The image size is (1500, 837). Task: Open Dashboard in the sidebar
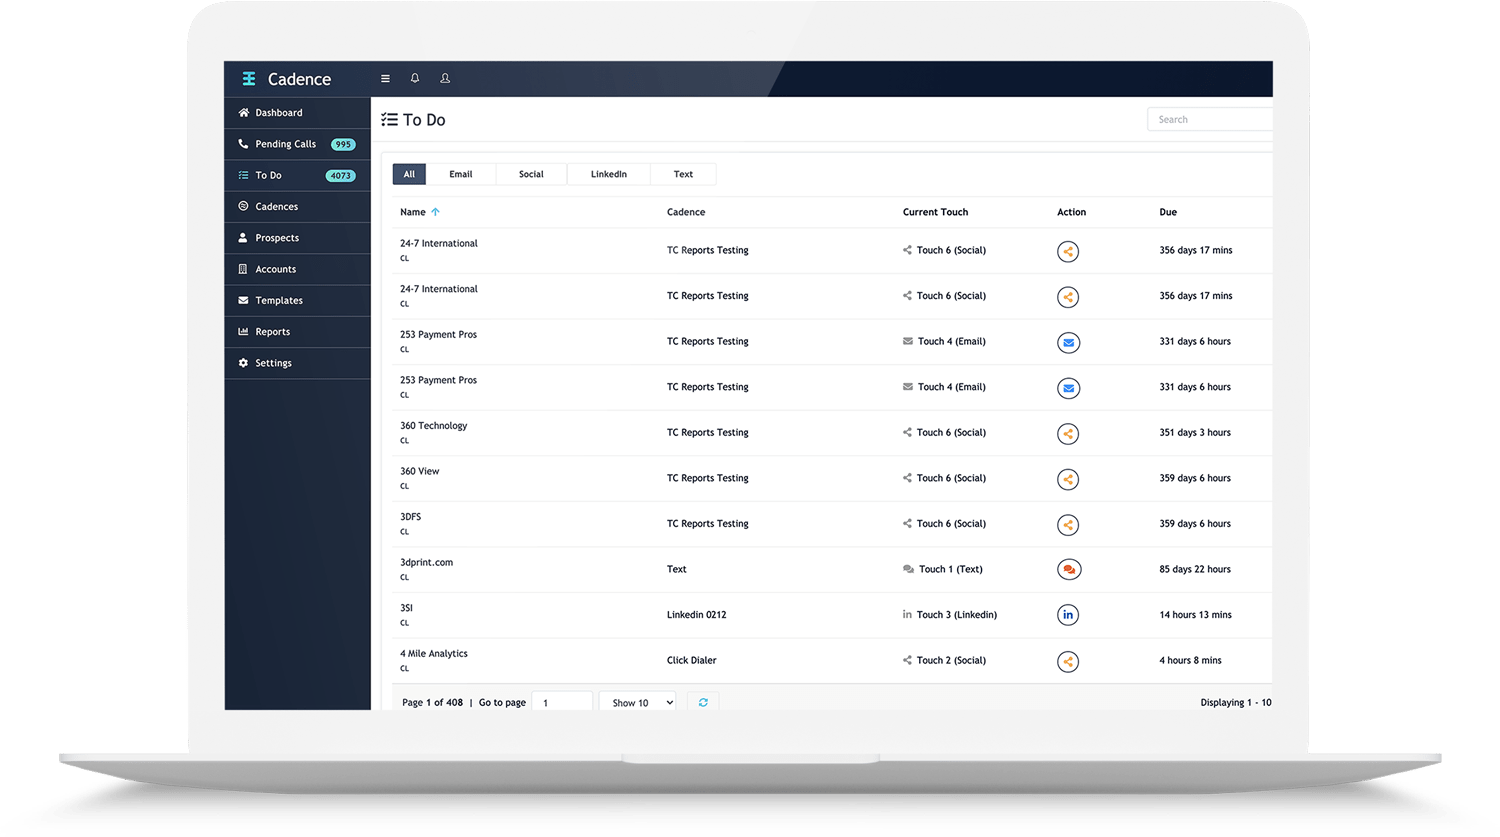(x=298, y=113)
